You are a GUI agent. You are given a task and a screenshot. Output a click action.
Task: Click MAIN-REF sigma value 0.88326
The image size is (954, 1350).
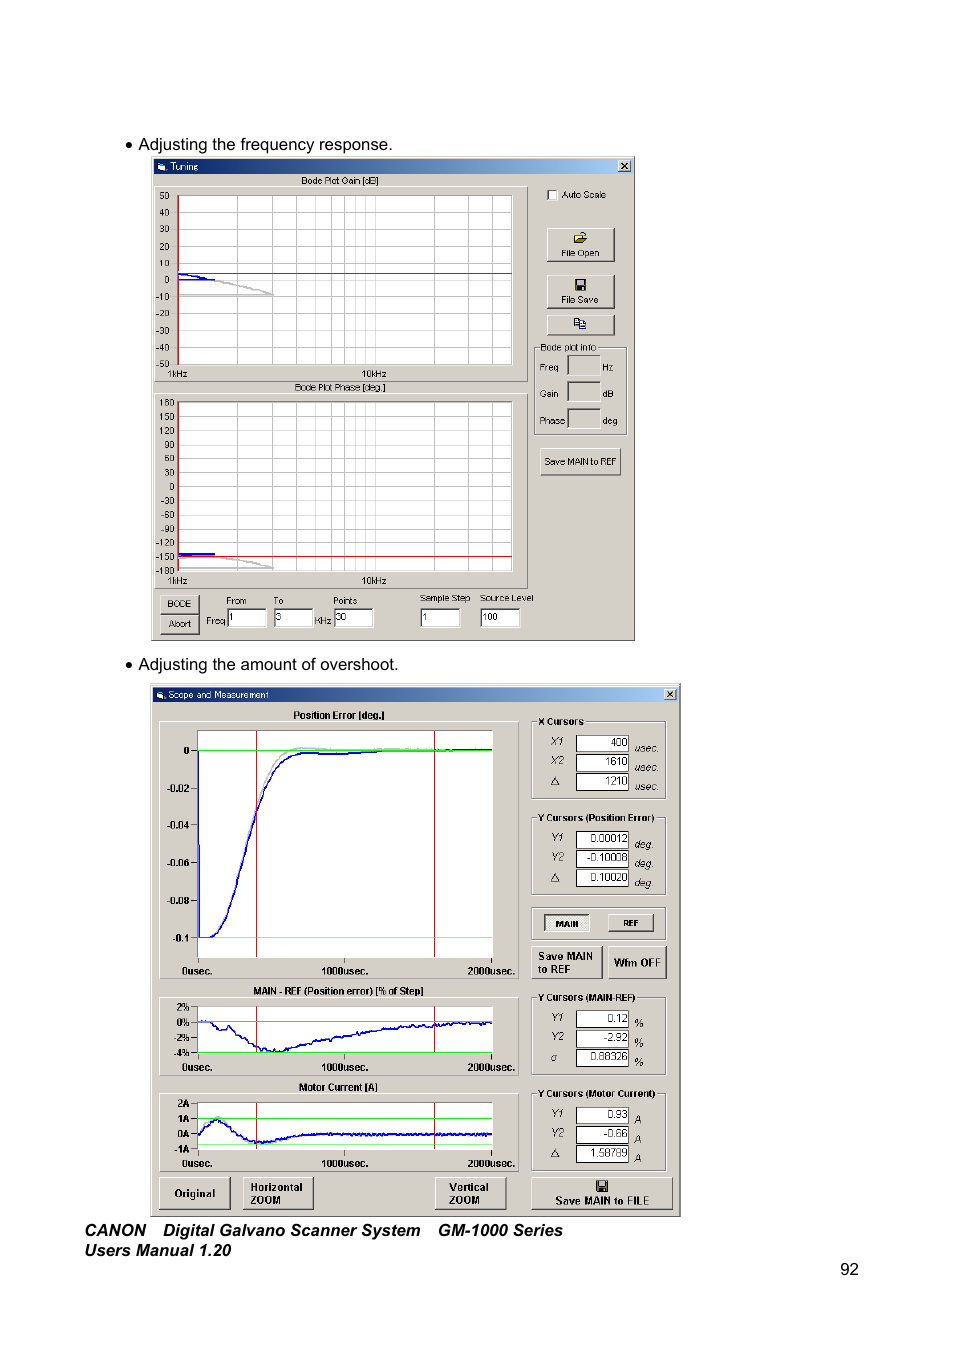[x=602, y=1056]
